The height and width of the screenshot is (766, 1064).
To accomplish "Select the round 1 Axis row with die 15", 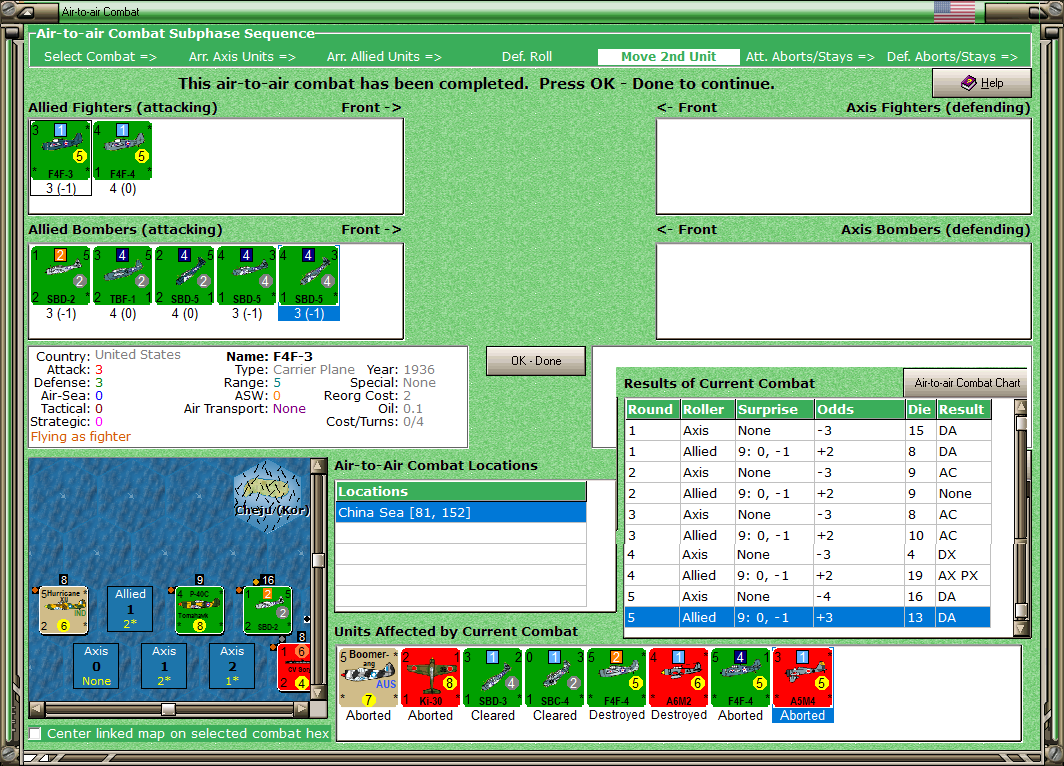I will click(x=808, y=430).
